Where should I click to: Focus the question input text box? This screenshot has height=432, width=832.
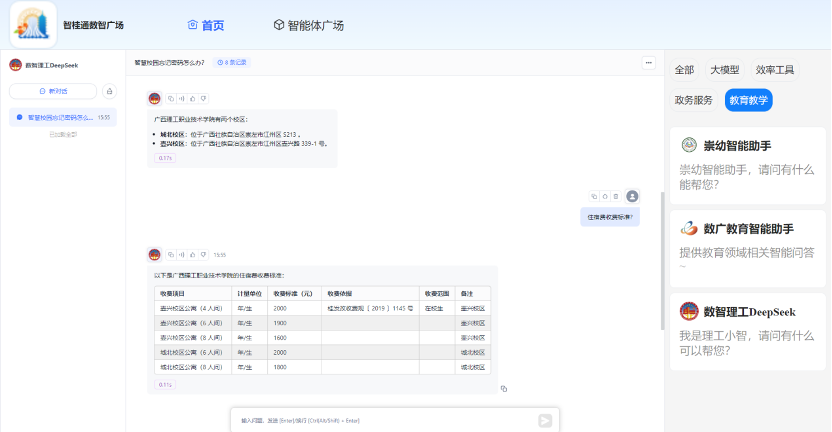pos(380,421)
